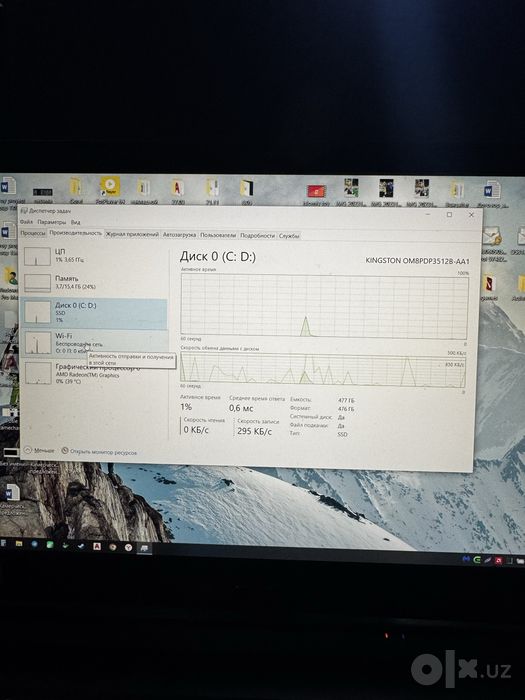Viewport: 525px width, 700px height.
Task: Select the Диск 0 (C: D:) sidebar item
Action: tap(94, 313)
